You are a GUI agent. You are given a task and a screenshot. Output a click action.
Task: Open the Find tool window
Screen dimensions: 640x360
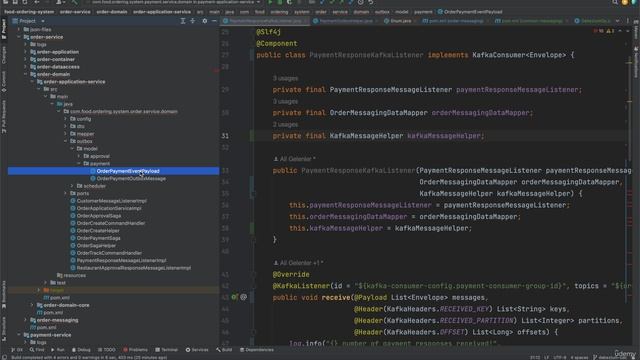tap(37, 350)
